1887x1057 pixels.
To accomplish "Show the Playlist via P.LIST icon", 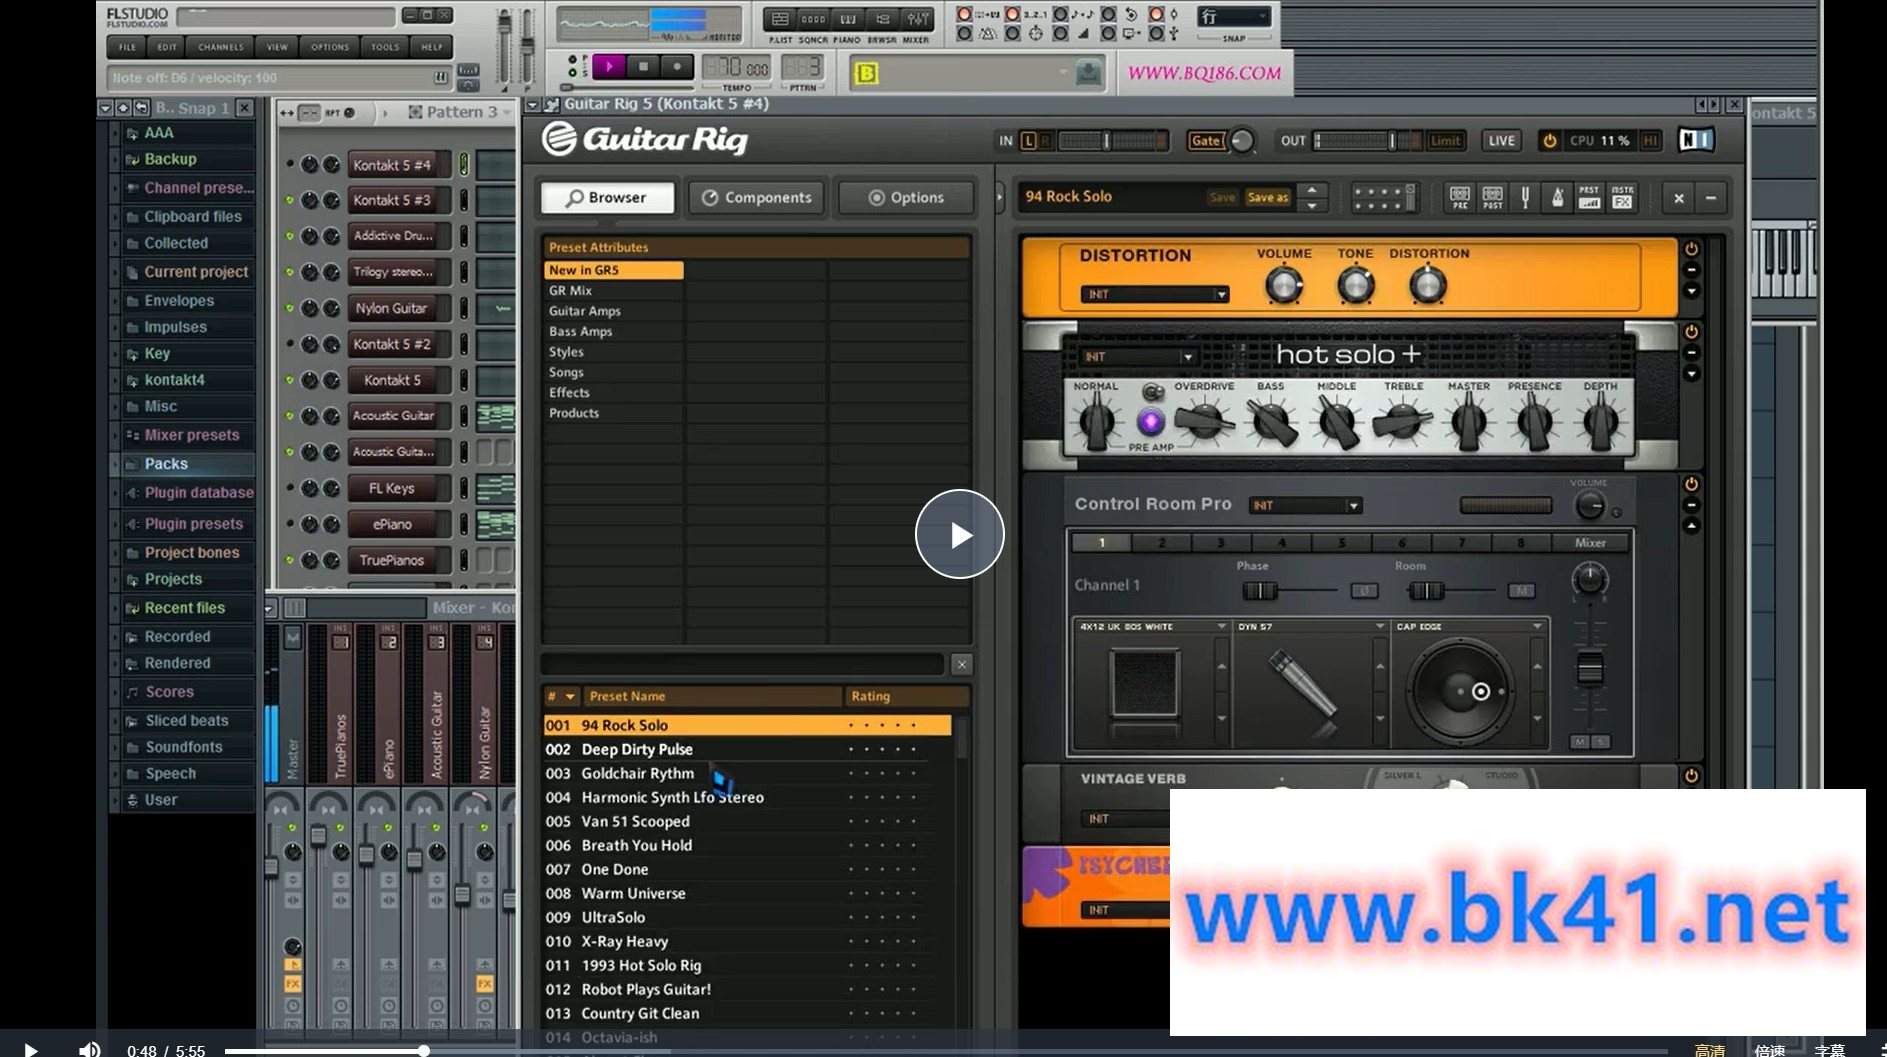I will (x=780, y=19).
